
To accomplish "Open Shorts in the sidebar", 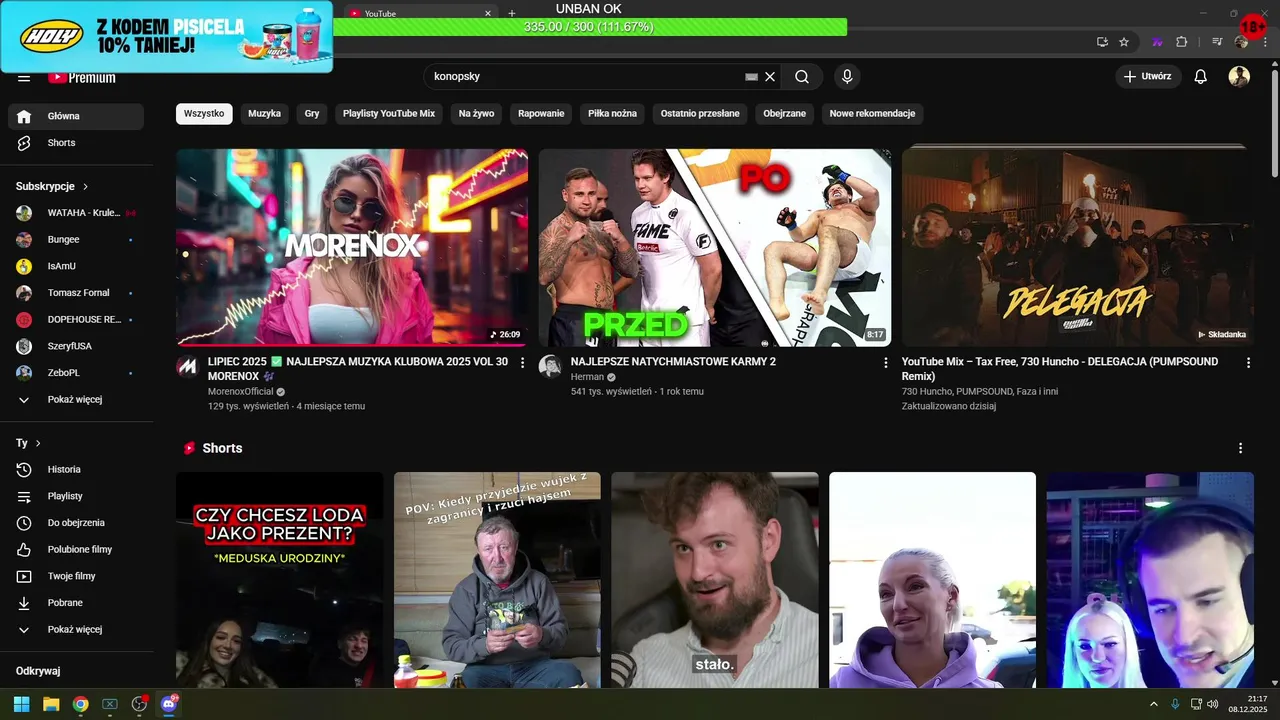I will [76, 143].
